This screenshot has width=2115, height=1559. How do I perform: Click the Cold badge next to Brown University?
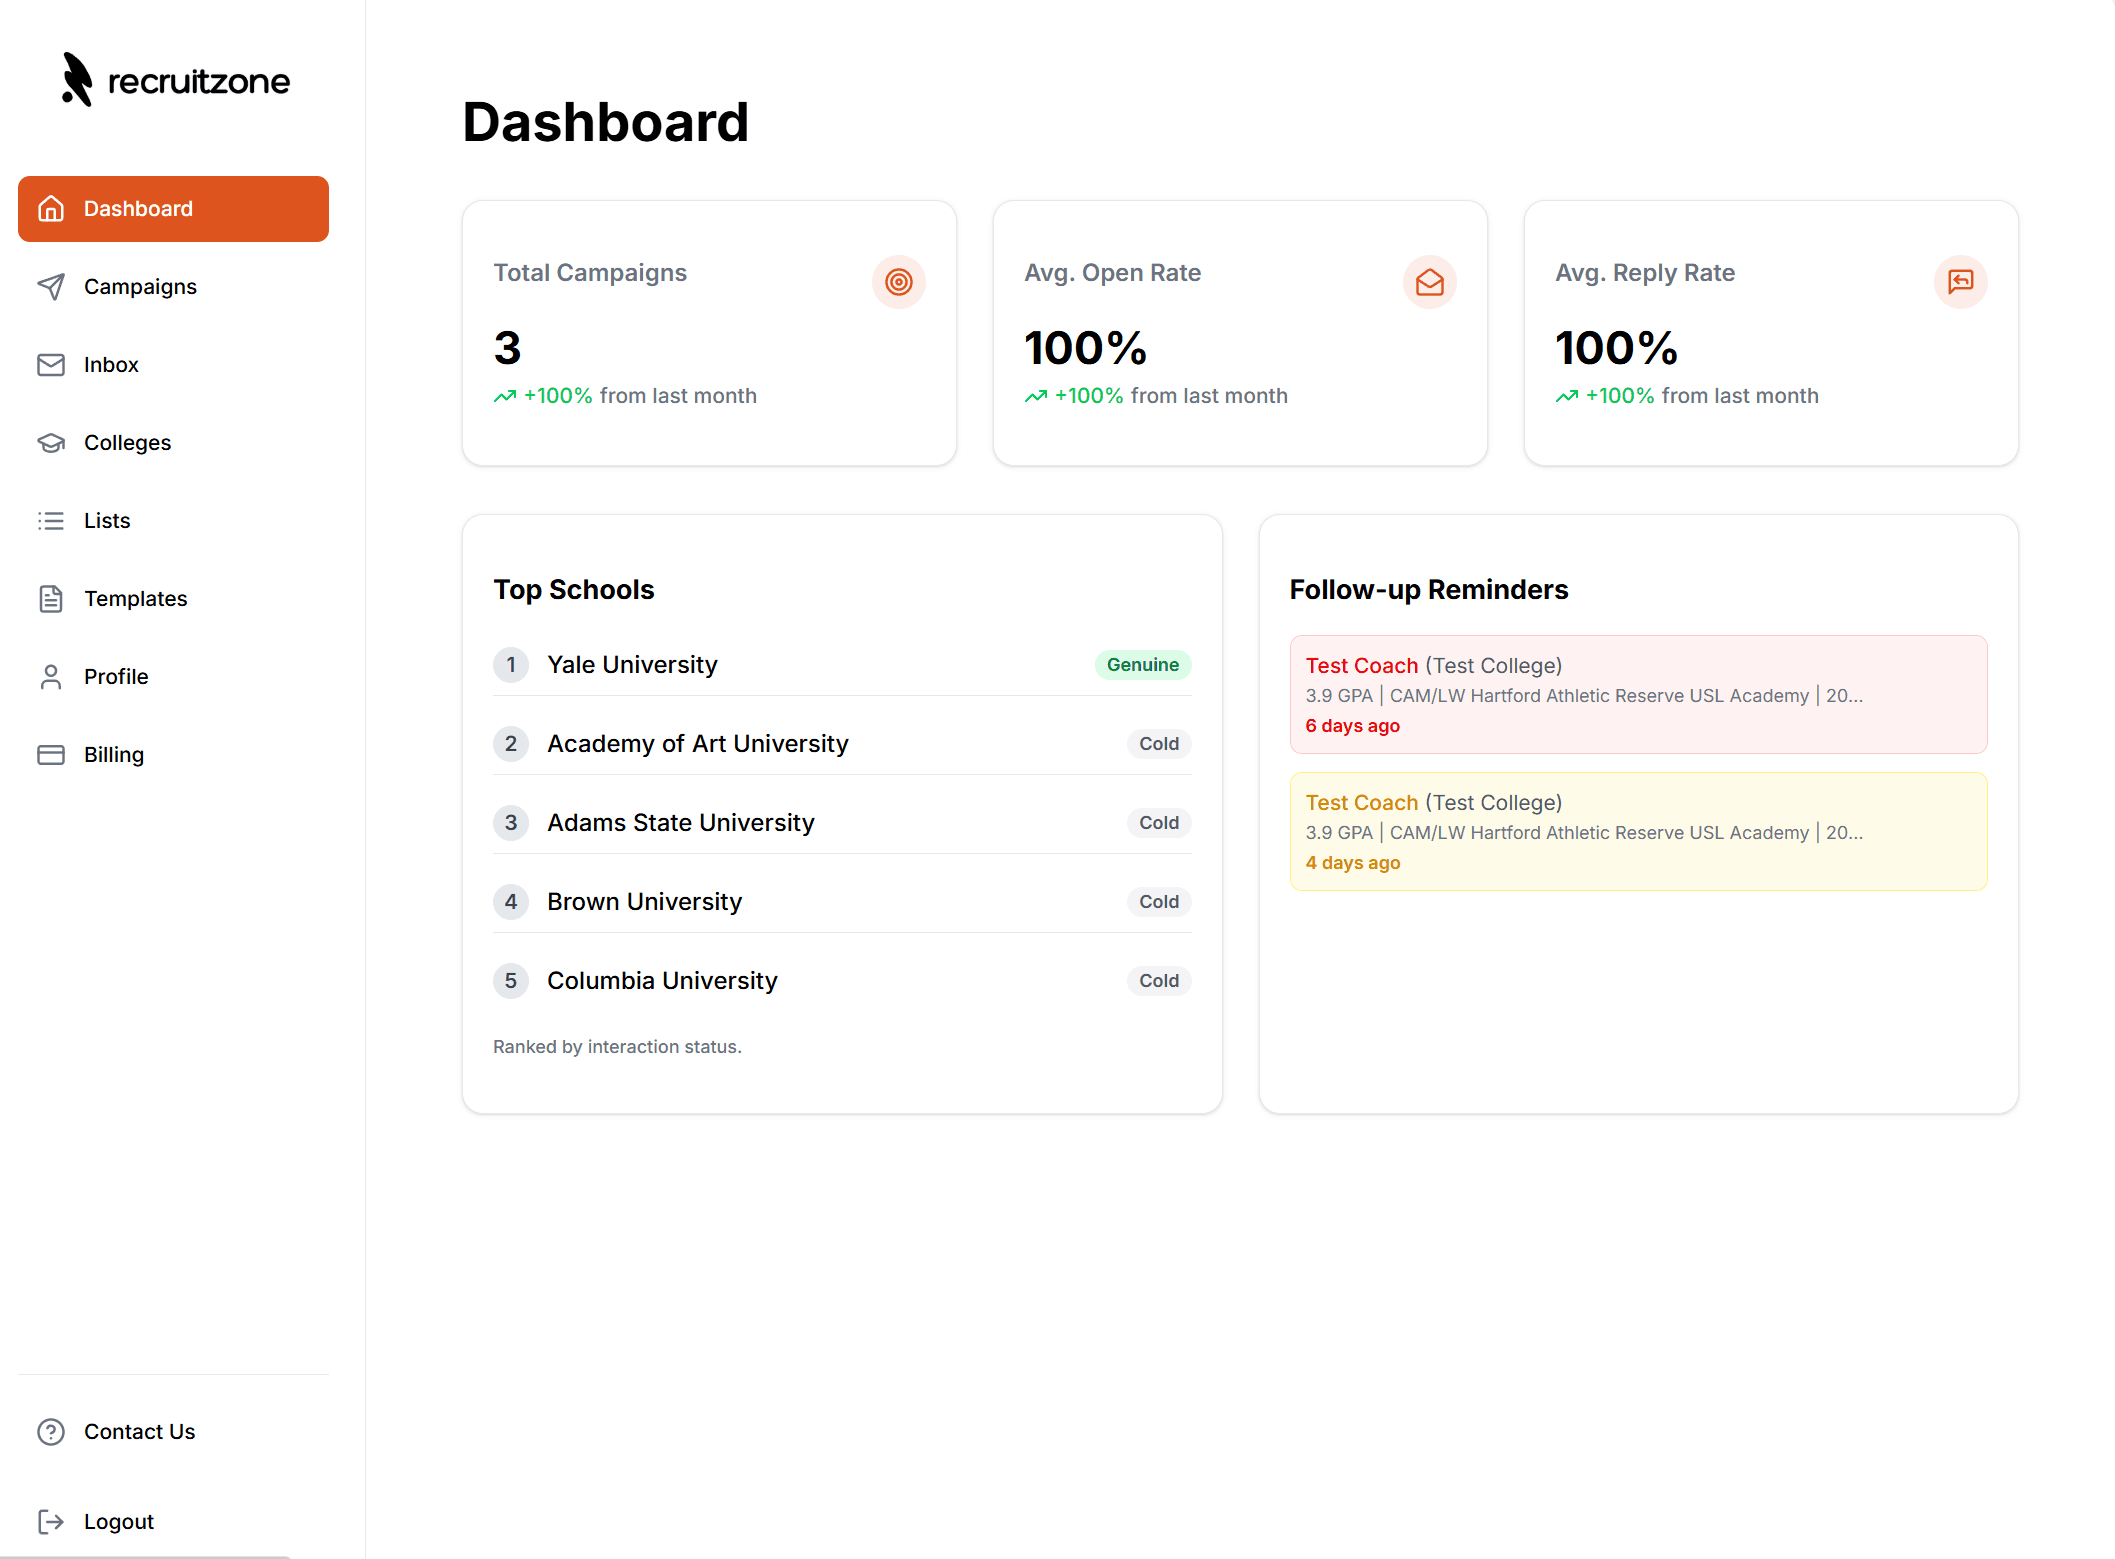pos(1158,902)
